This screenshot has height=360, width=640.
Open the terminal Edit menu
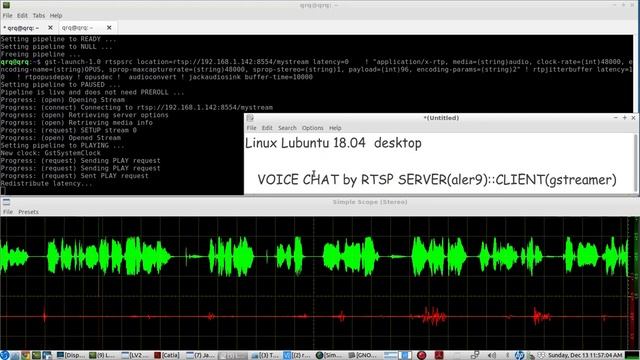pos(22,16)
